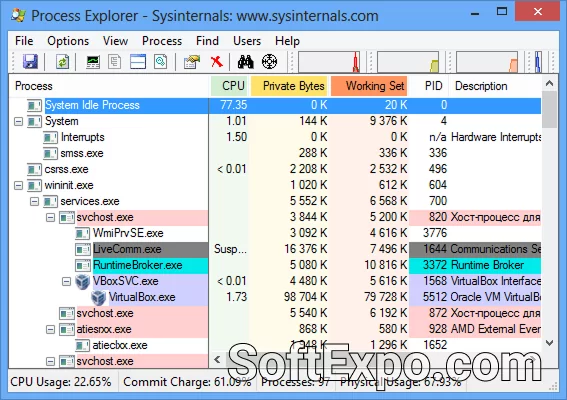Click PID 5512 cell for VirtualBox
The height and width of the screenshot is (400, 567).
[x=435, y=297]
